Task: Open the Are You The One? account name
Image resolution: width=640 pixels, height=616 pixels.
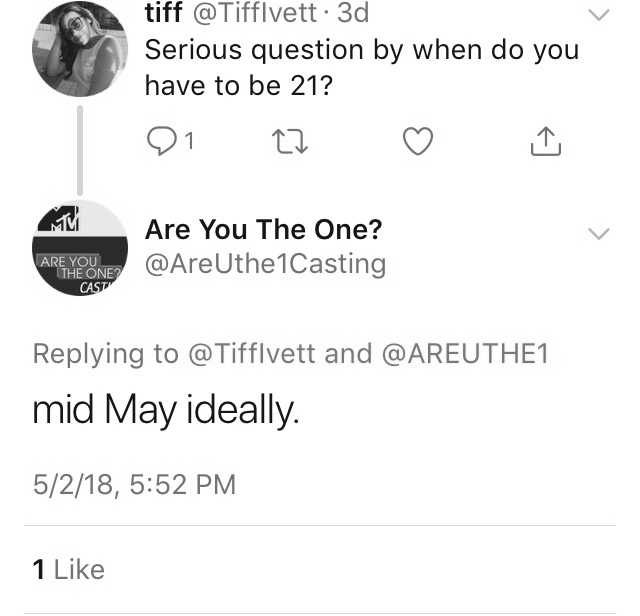Action: 263,229
